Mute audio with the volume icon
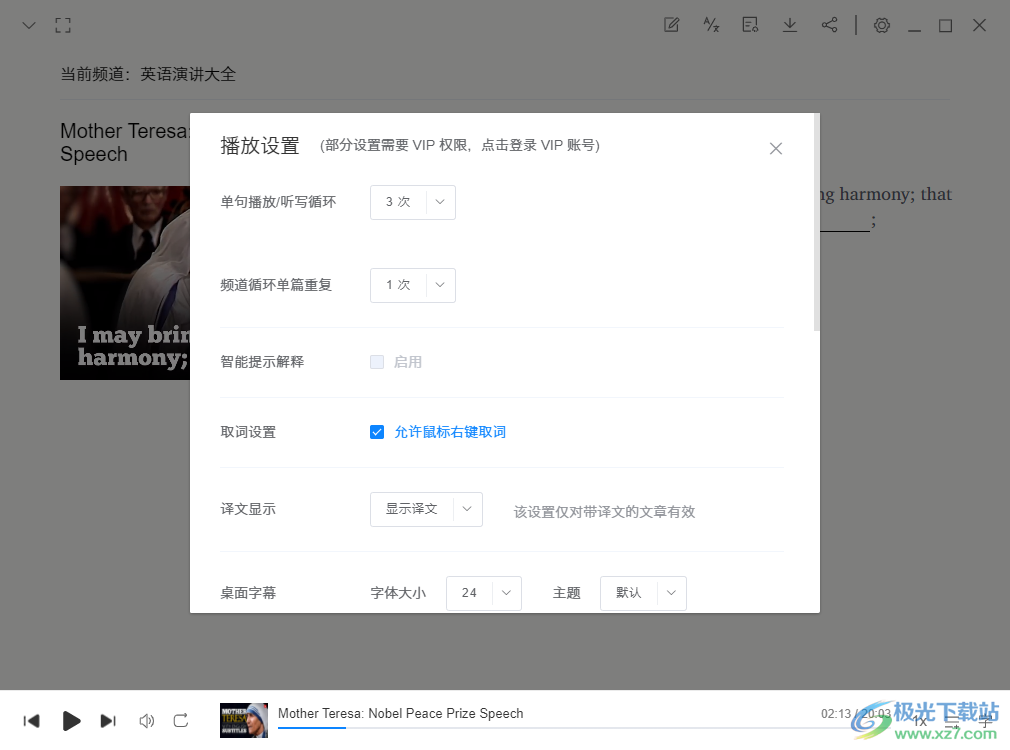This screenshot has width=1010, height=750. pyautogui.click(x=146, y=720)
